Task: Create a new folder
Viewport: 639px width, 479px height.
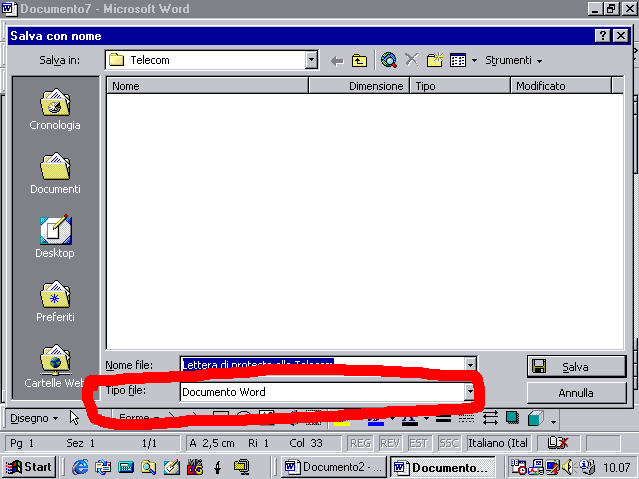Action: coord(434,60)
